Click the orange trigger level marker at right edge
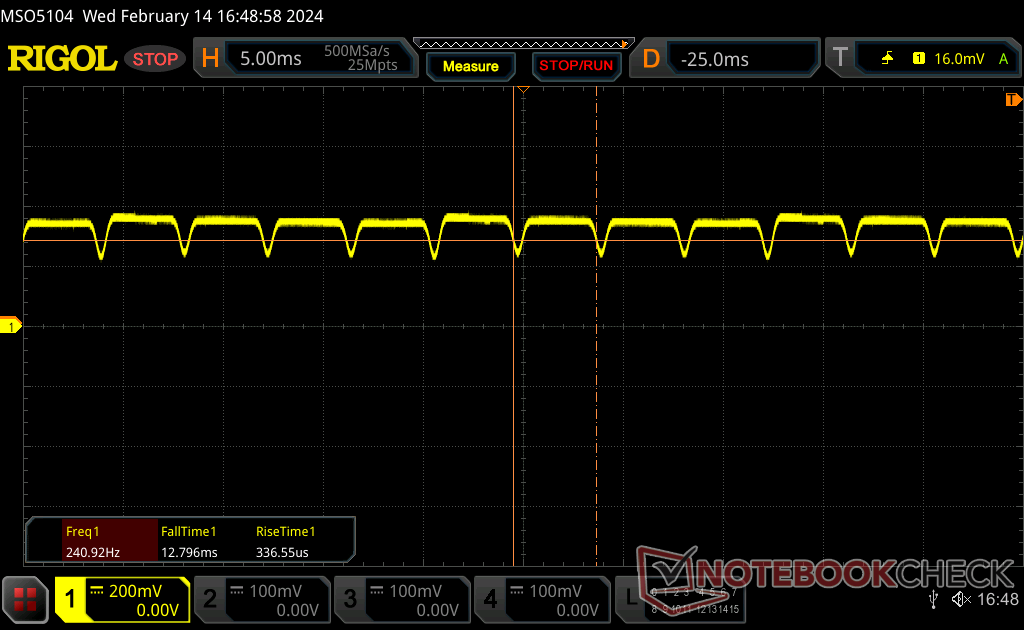Image resolution: width=1024 pixels, height=630 pixels. [1013, 100]
